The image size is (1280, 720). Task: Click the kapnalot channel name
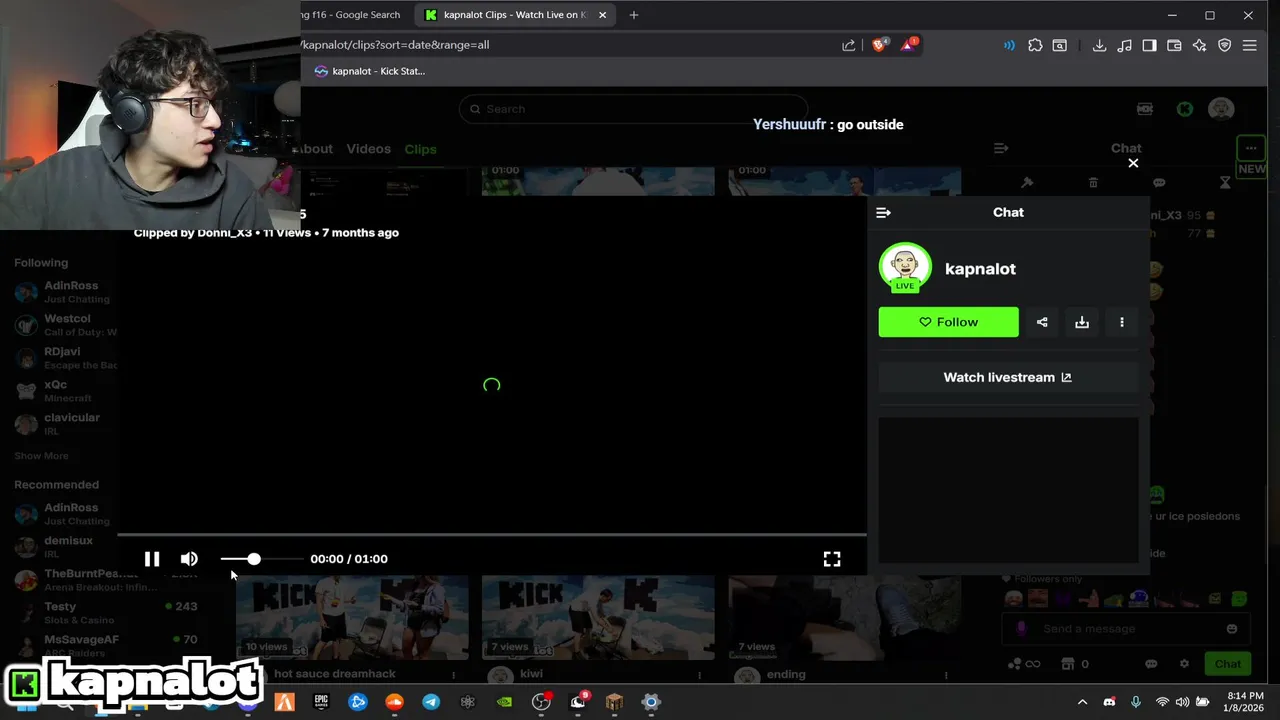pos(980,269)
